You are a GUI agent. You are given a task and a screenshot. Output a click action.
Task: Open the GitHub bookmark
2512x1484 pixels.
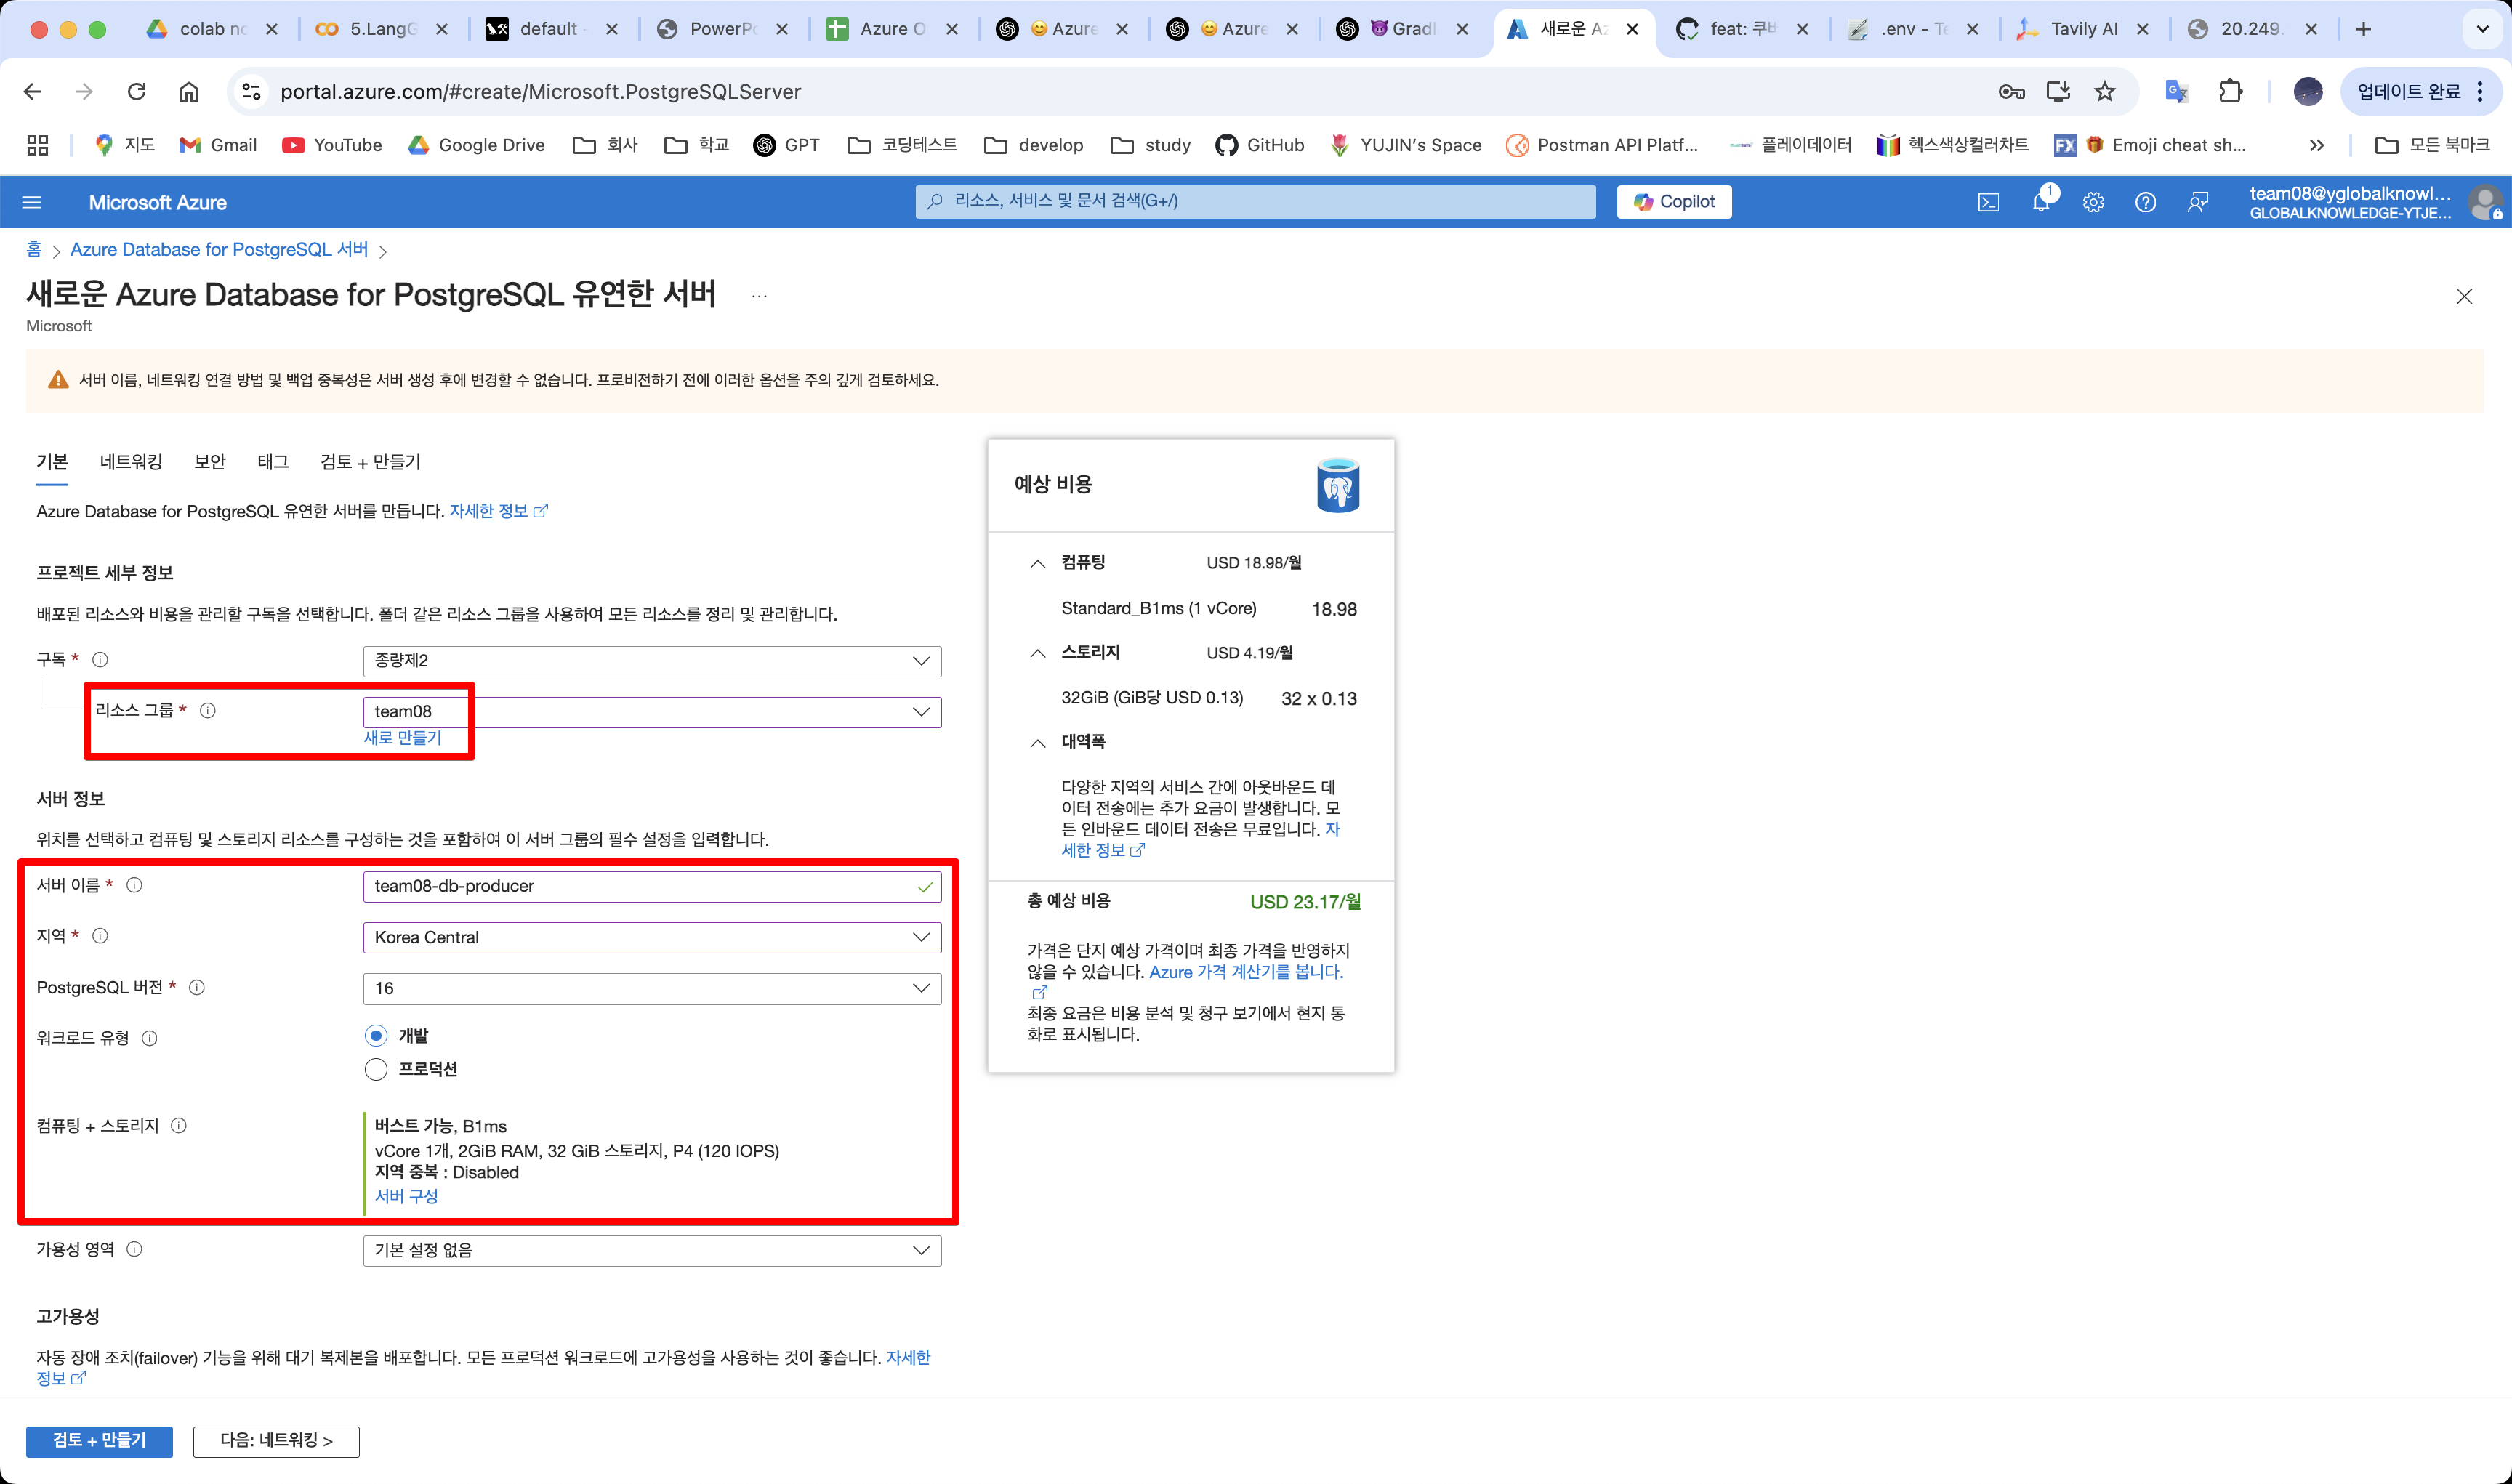[x=1260, y=146]
